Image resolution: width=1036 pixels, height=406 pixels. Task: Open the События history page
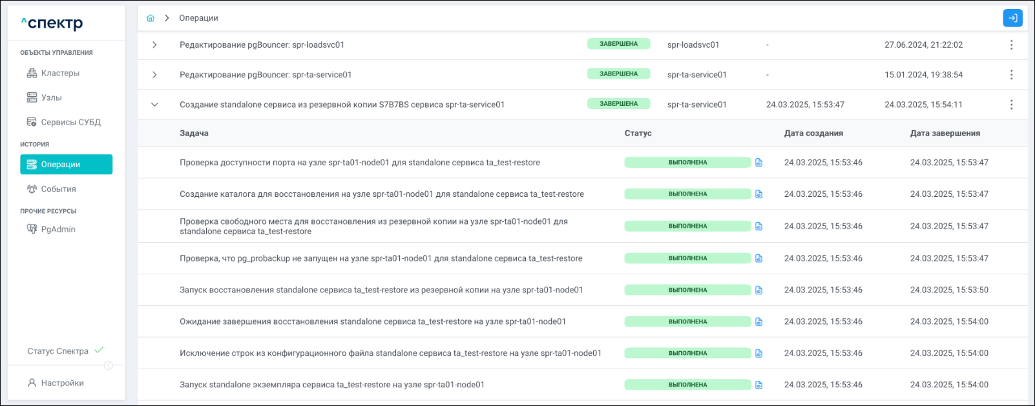pyautogui.click(x=58, y=188)
